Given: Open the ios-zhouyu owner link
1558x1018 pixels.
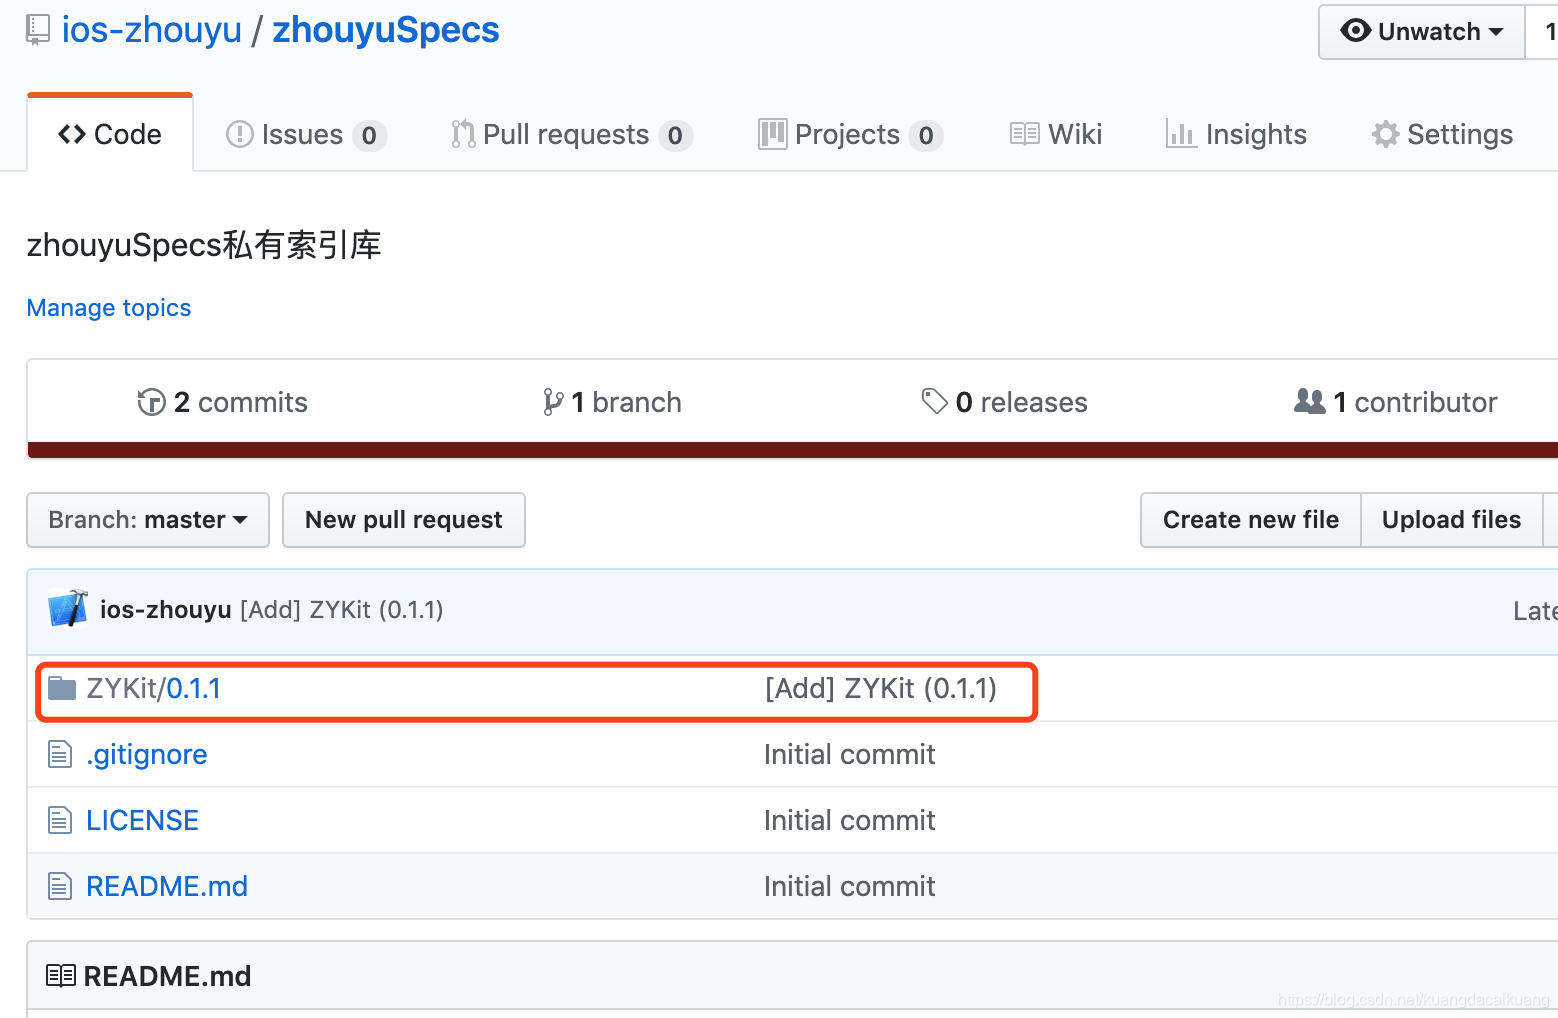Looking at the screenshot, I should click(152, 30).
